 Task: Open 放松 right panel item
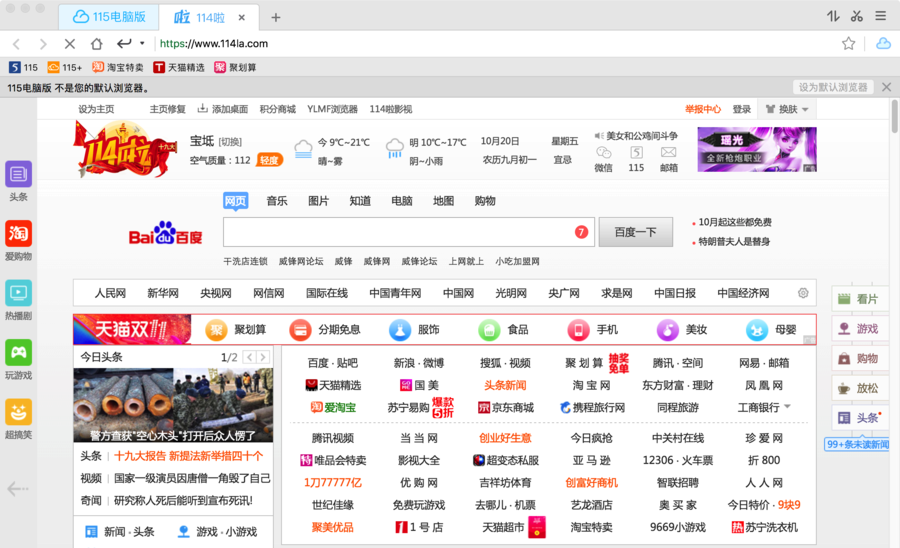pos(859,388)
